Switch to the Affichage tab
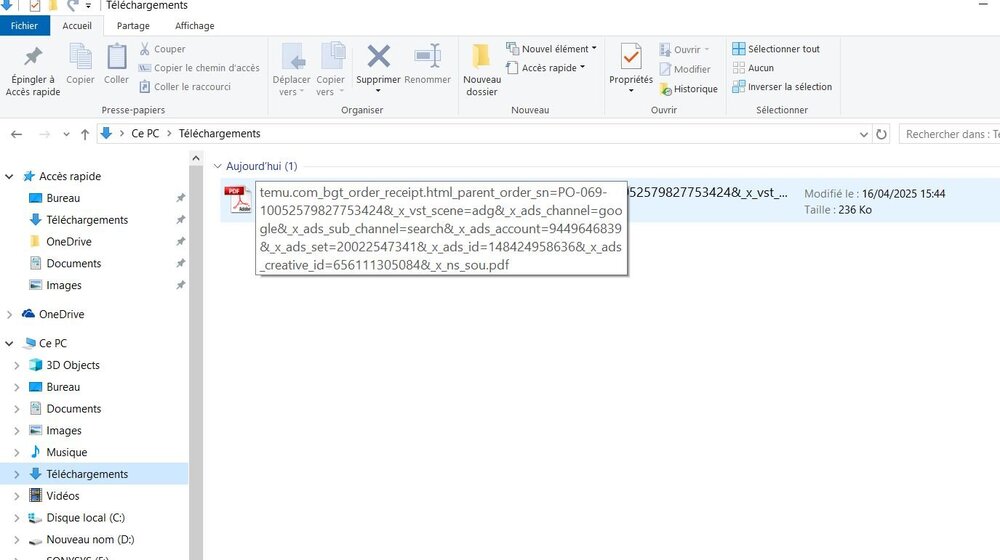Image resolution: width=1000 pixels, height=560 pixels. [194, 26]
